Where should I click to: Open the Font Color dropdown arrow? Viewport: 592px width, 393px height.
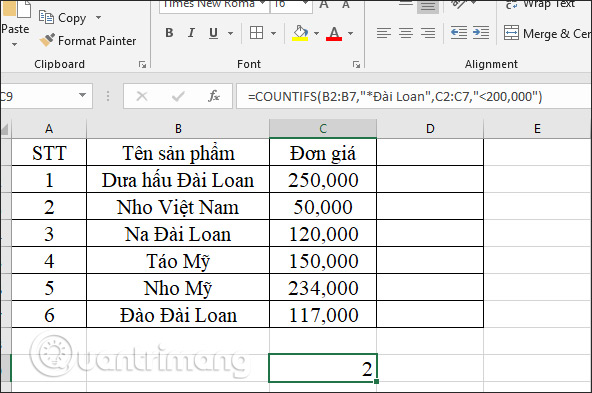[x=350, y=33]
